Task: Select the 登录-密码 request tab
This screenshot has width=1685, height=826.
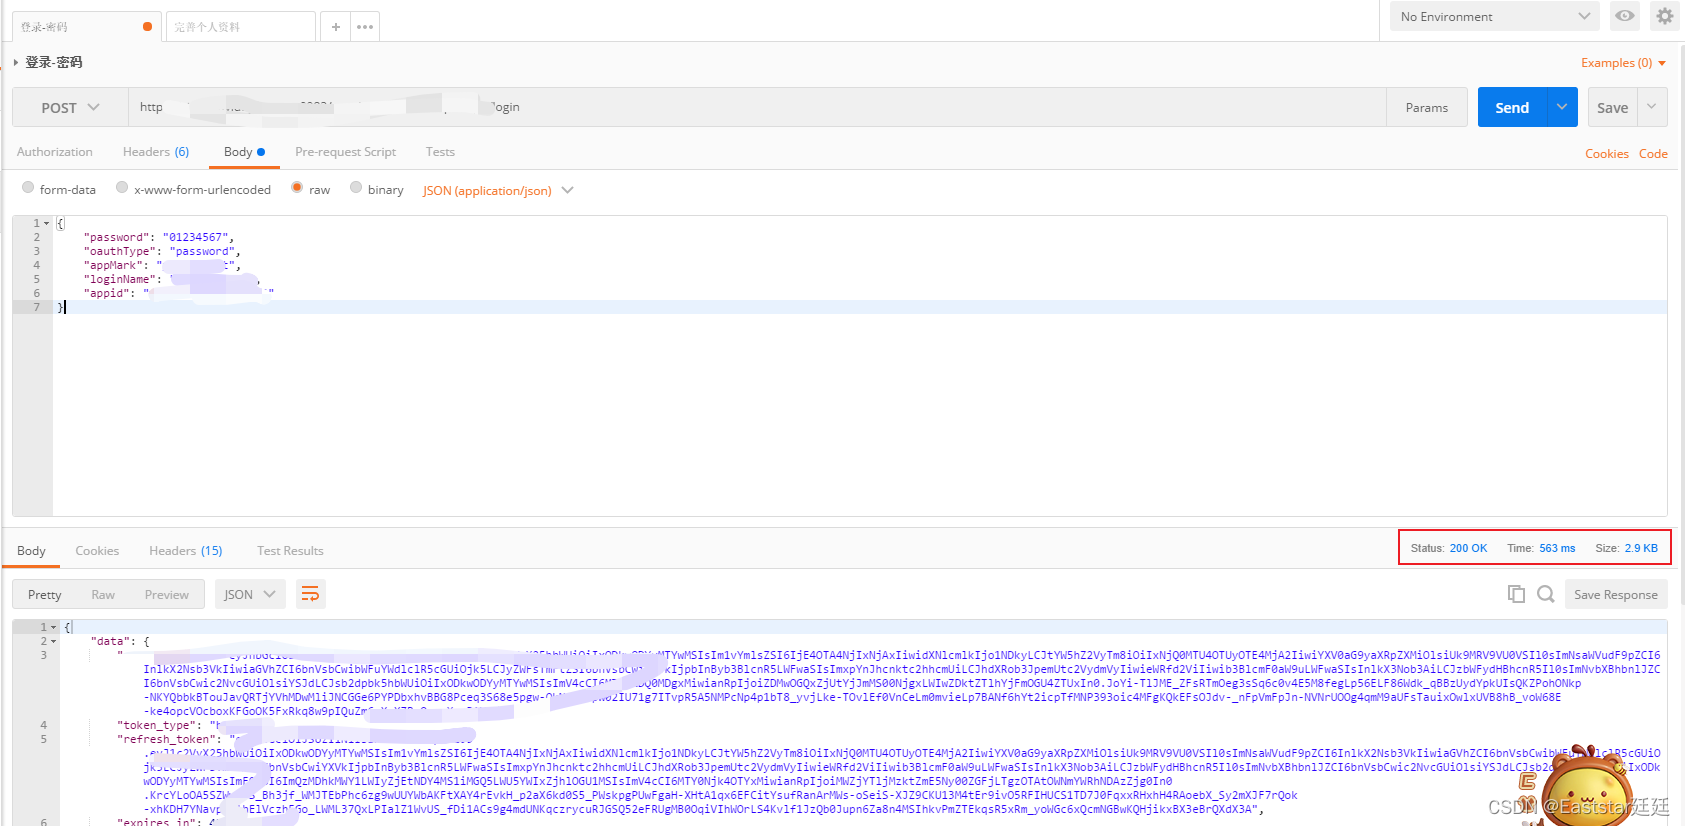Action: click(87, 27)
